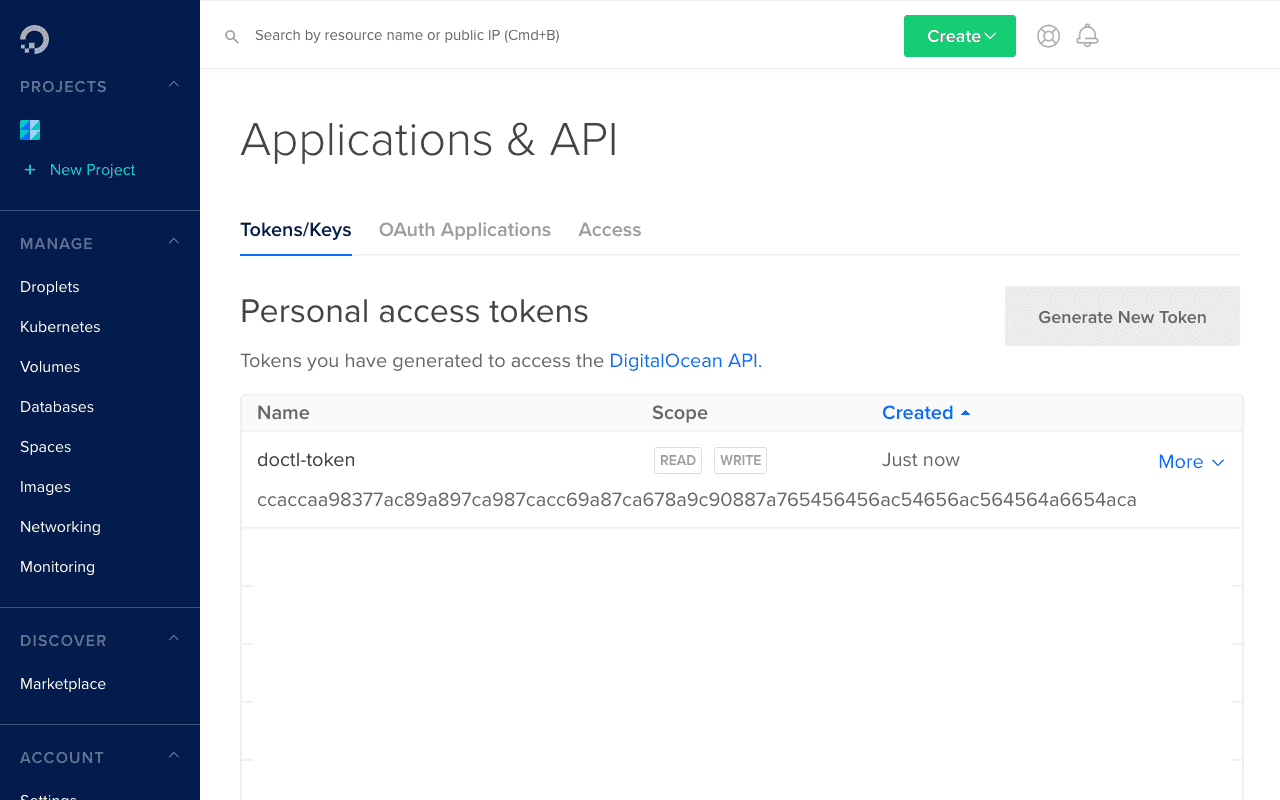Collapse the Projects section chevron

tap(174, 85)
